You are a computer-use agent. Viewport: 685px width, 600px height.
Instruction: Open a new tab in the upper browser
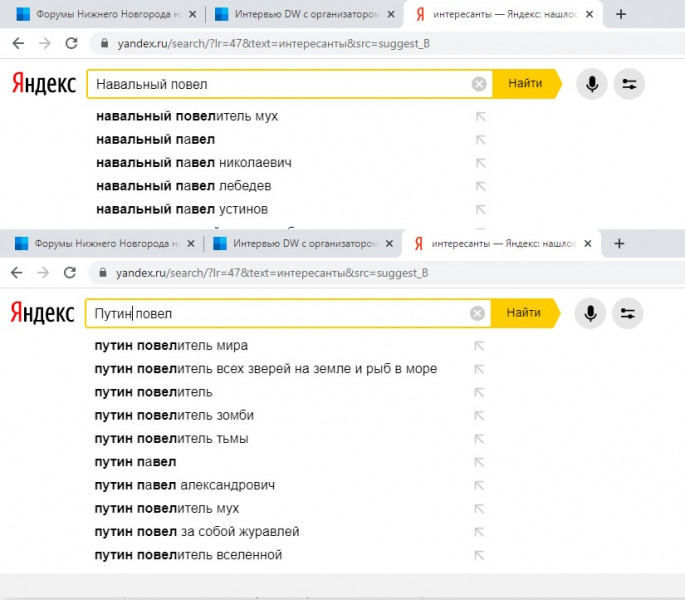621,14
